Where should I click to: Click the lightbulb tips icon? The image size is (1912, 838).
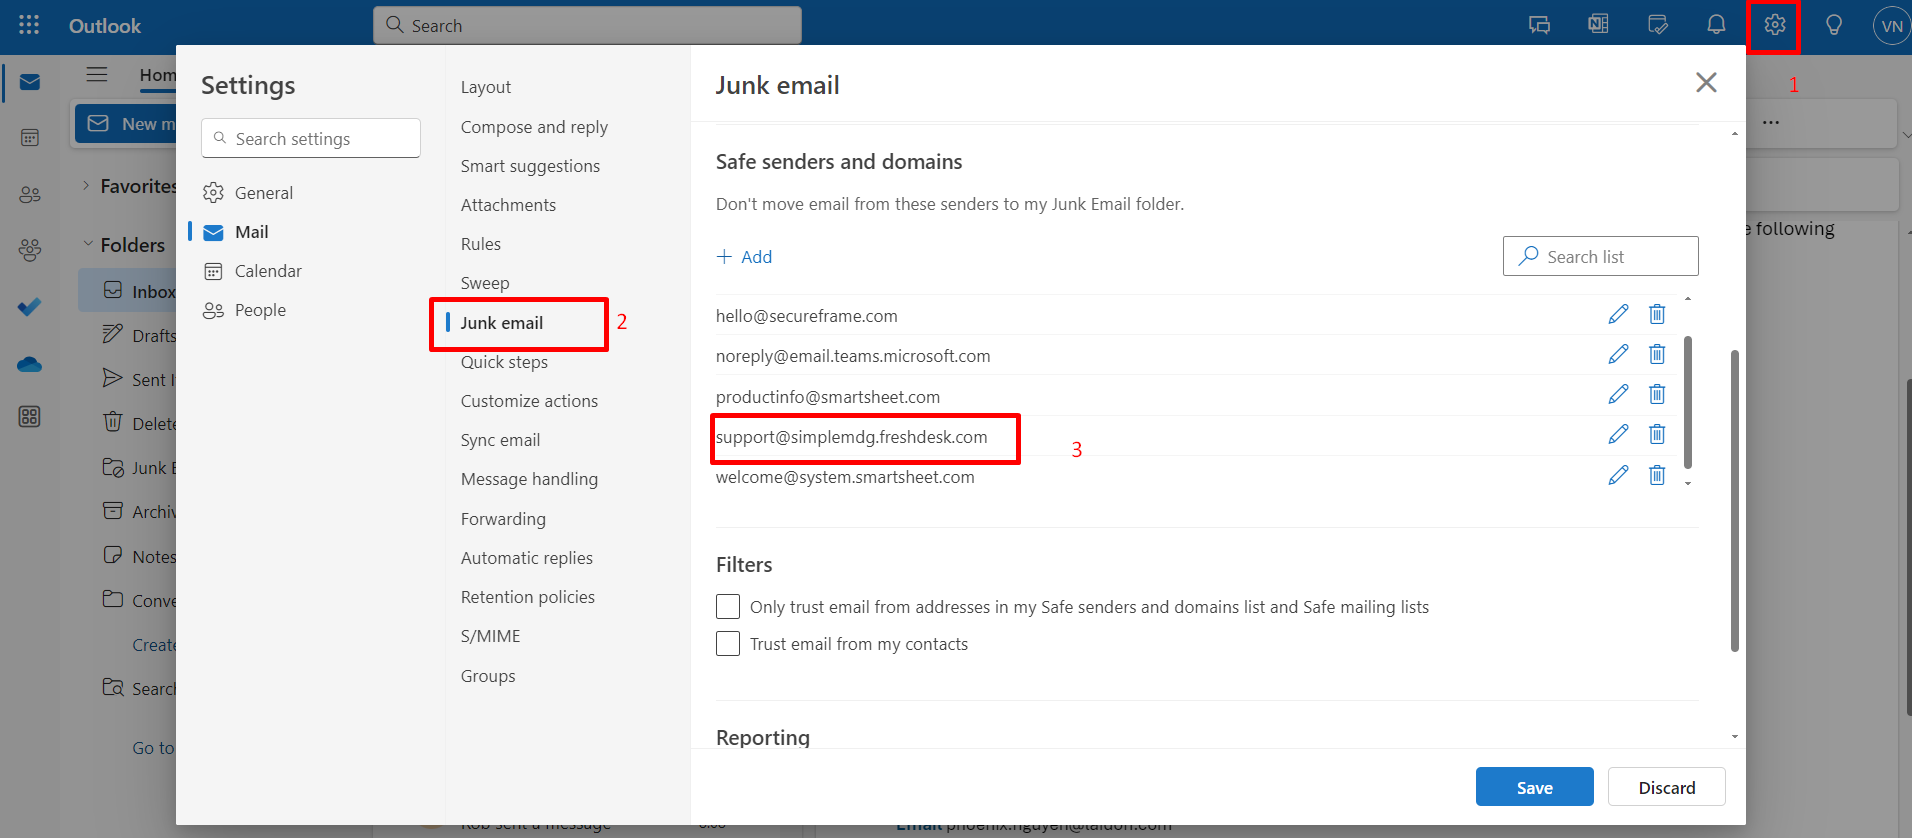tap(1834, 25)
